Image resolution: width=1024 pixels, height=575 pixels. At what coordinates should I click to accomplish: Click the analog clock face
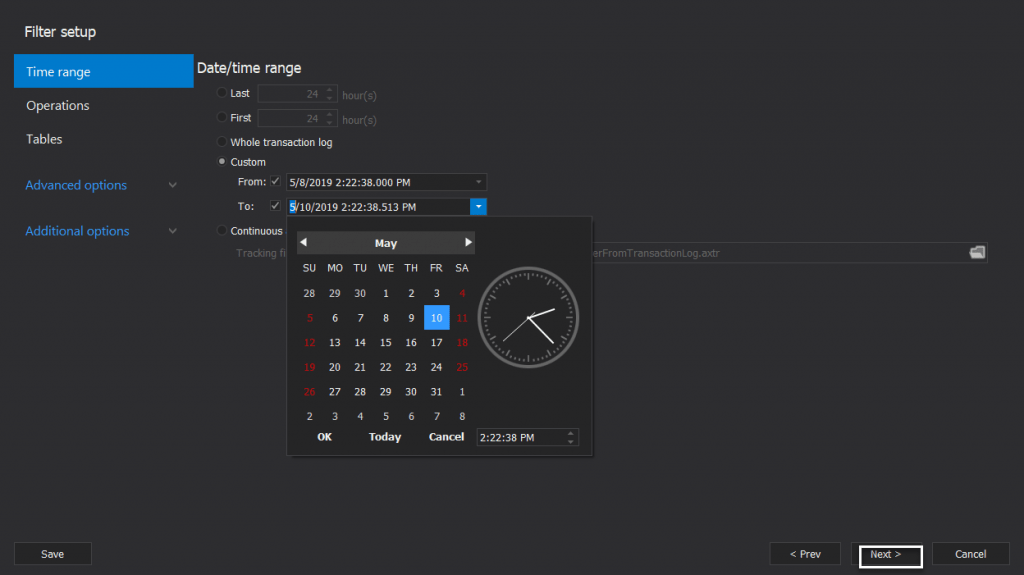click(528, 318)
